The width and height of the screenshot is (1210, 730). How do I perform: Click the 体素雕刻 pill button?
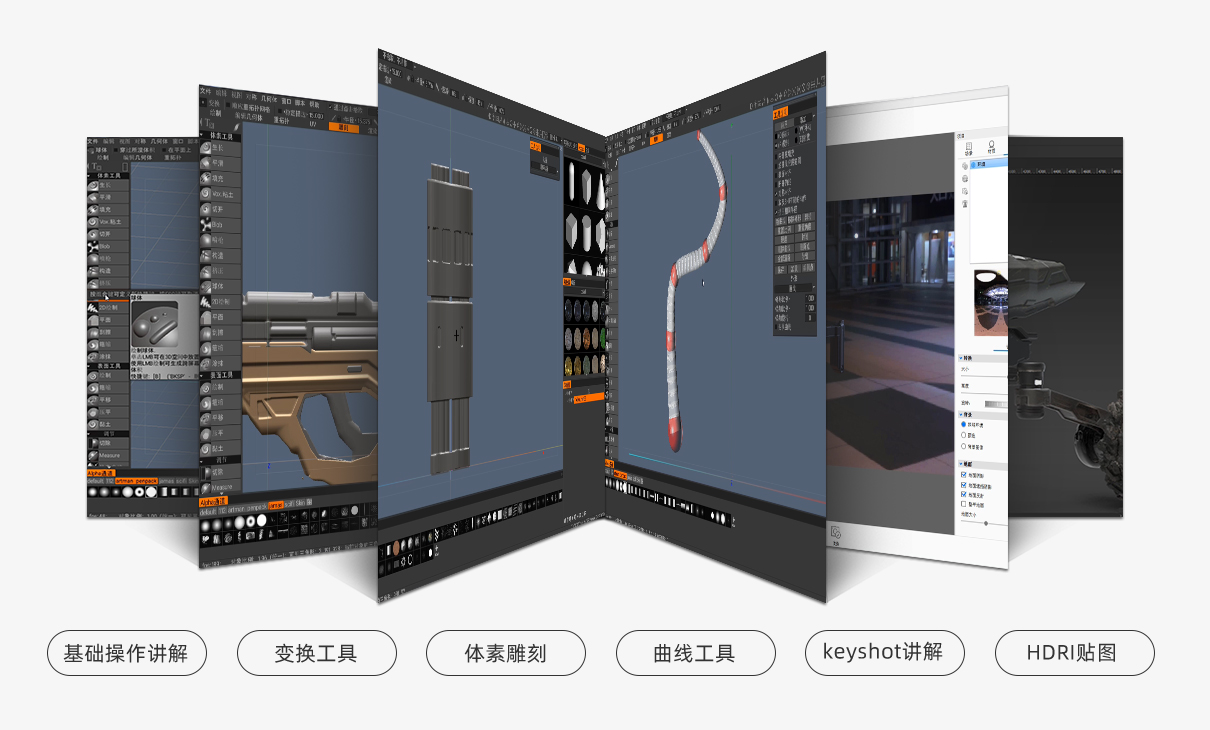pyautogui.click(x=505, y=653)
